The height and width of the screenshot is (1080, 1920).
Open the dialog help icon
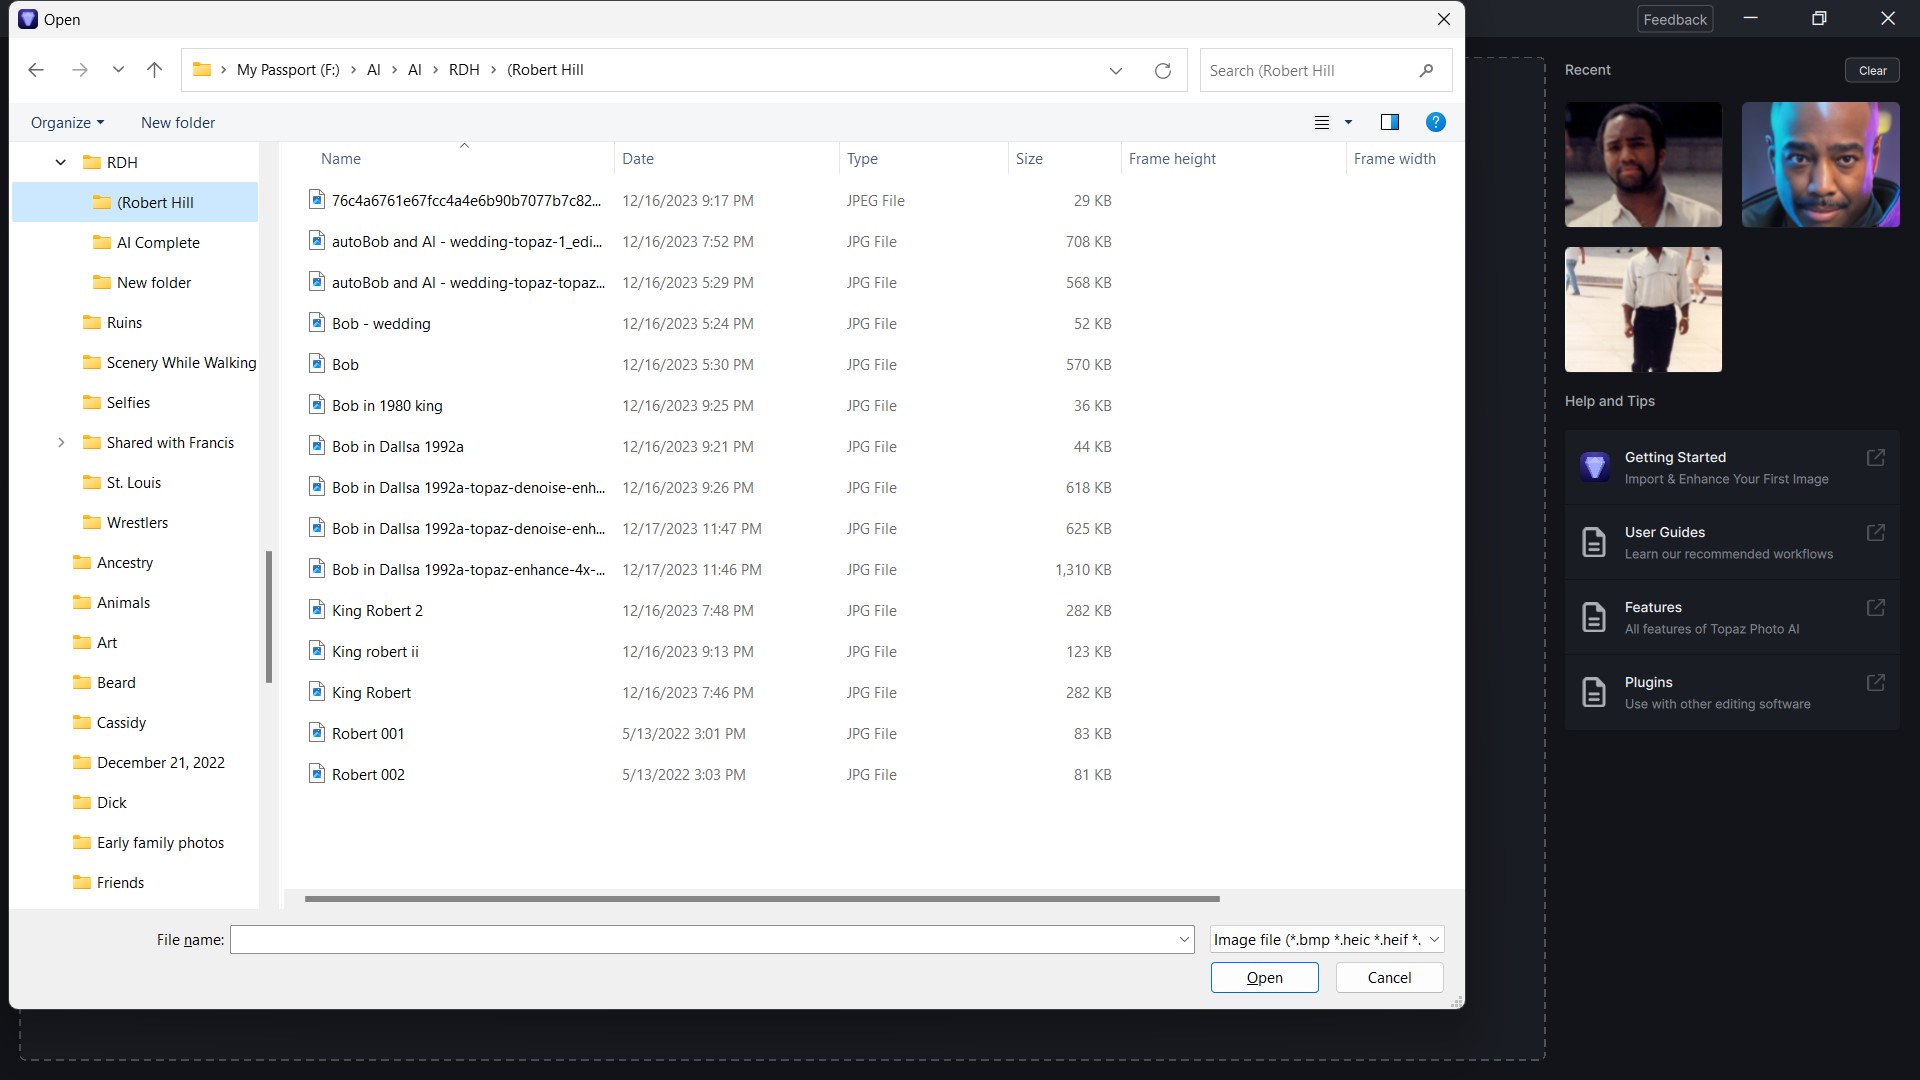pos(1435,122)
